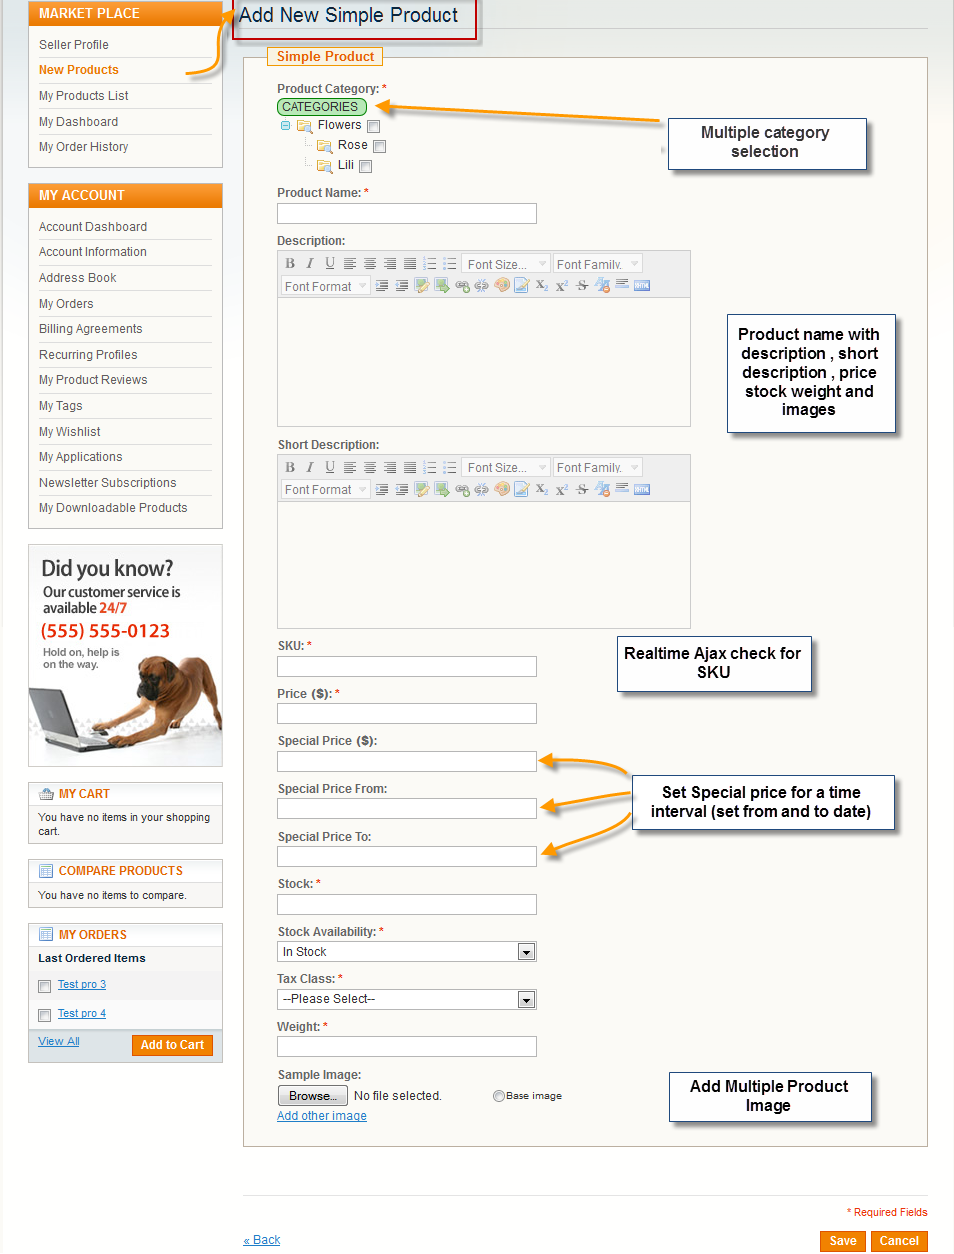Click the Add other image link
The image size is (954, 1254).
click(x=322, y=1116)
